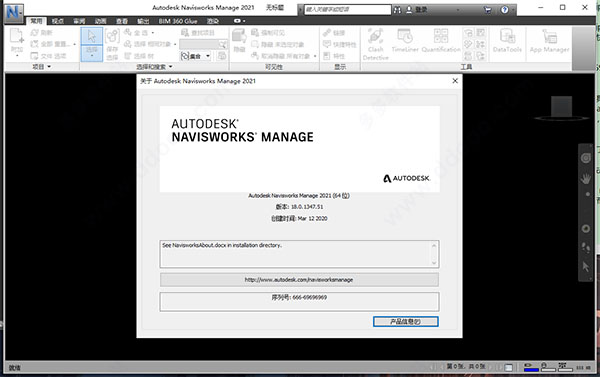Switch to the Render ribbon tab
The image size is (600, 377).
[213, 21]
